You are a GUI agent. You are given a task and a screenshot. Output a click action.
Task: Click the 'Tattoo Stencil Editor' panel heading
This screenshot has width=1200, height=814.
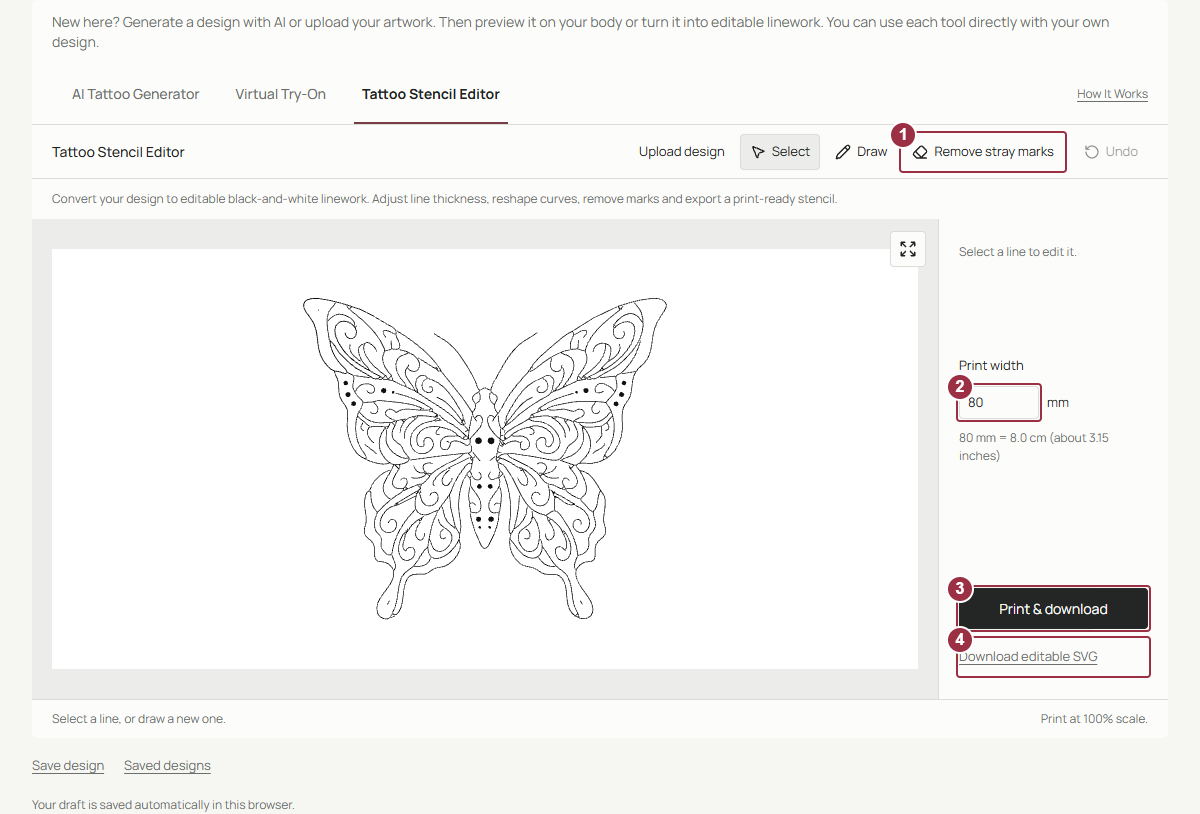point(118,152)
